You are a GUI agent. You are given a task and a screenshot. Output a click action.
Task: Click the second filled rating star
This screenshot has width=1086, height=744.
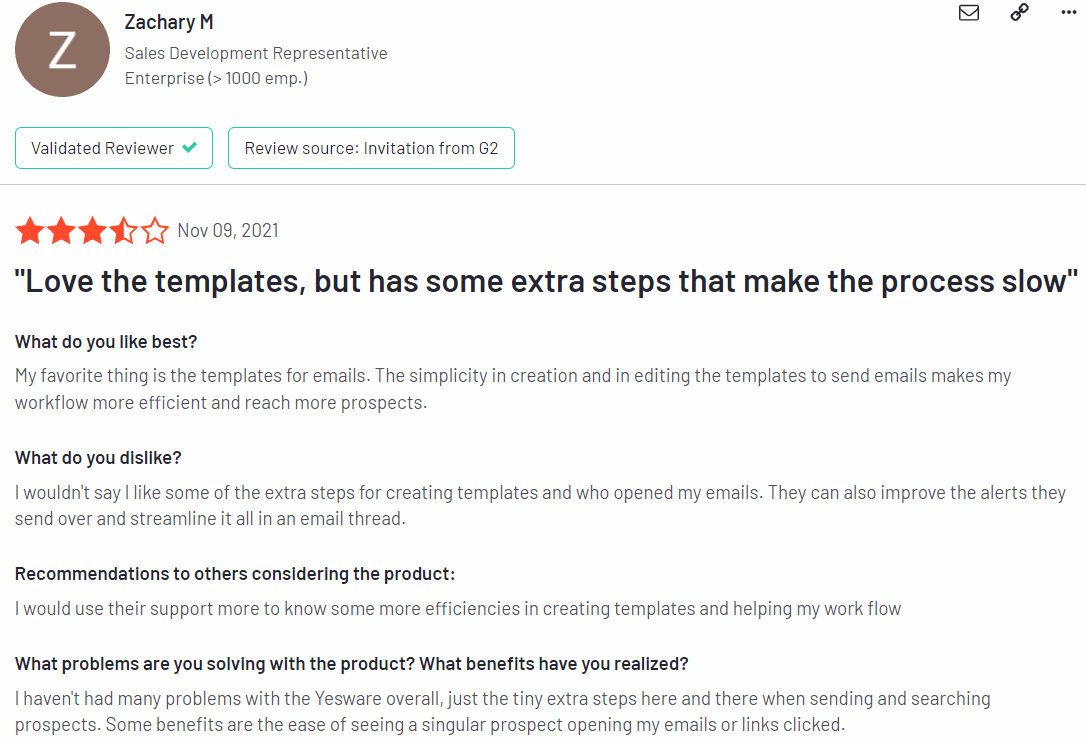pyautogui.click(x=61, y=231)
